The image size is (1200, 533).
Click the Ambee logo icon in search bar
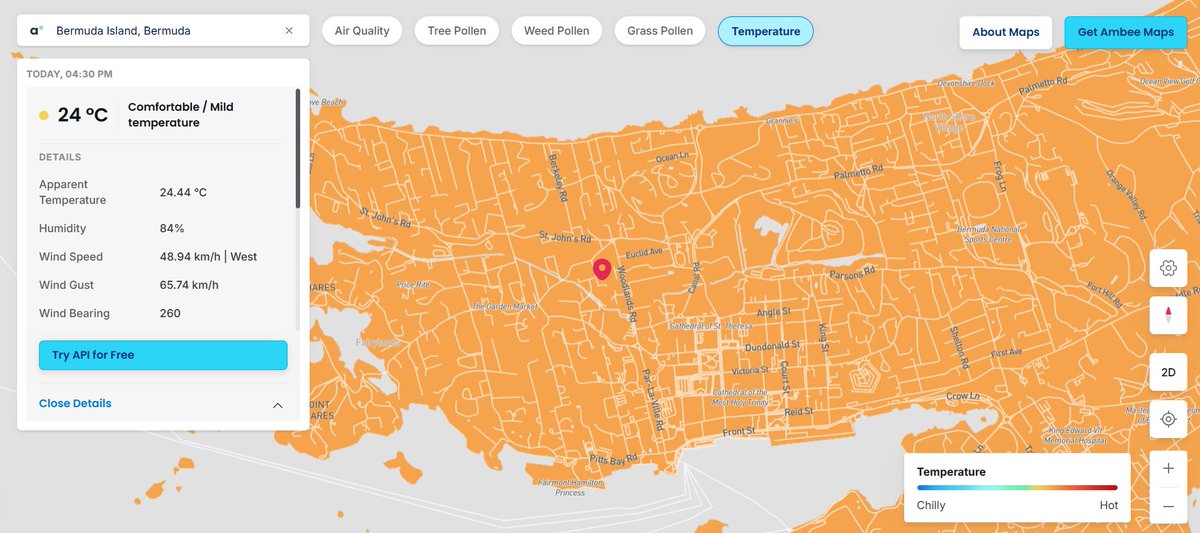pyautogui.click(x=36, y=31)
